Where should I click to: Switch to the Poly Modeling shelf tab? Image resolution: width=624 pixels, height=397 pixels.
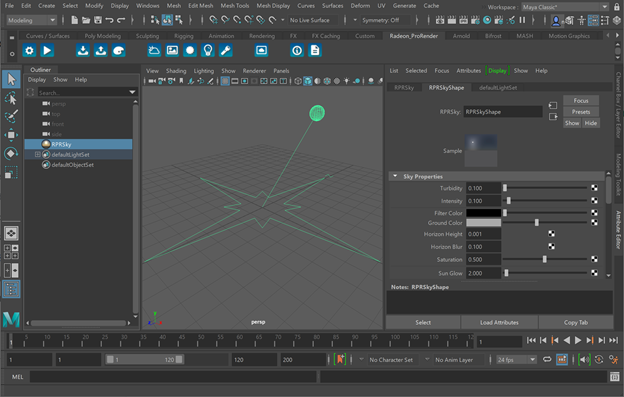coord(102,36)
